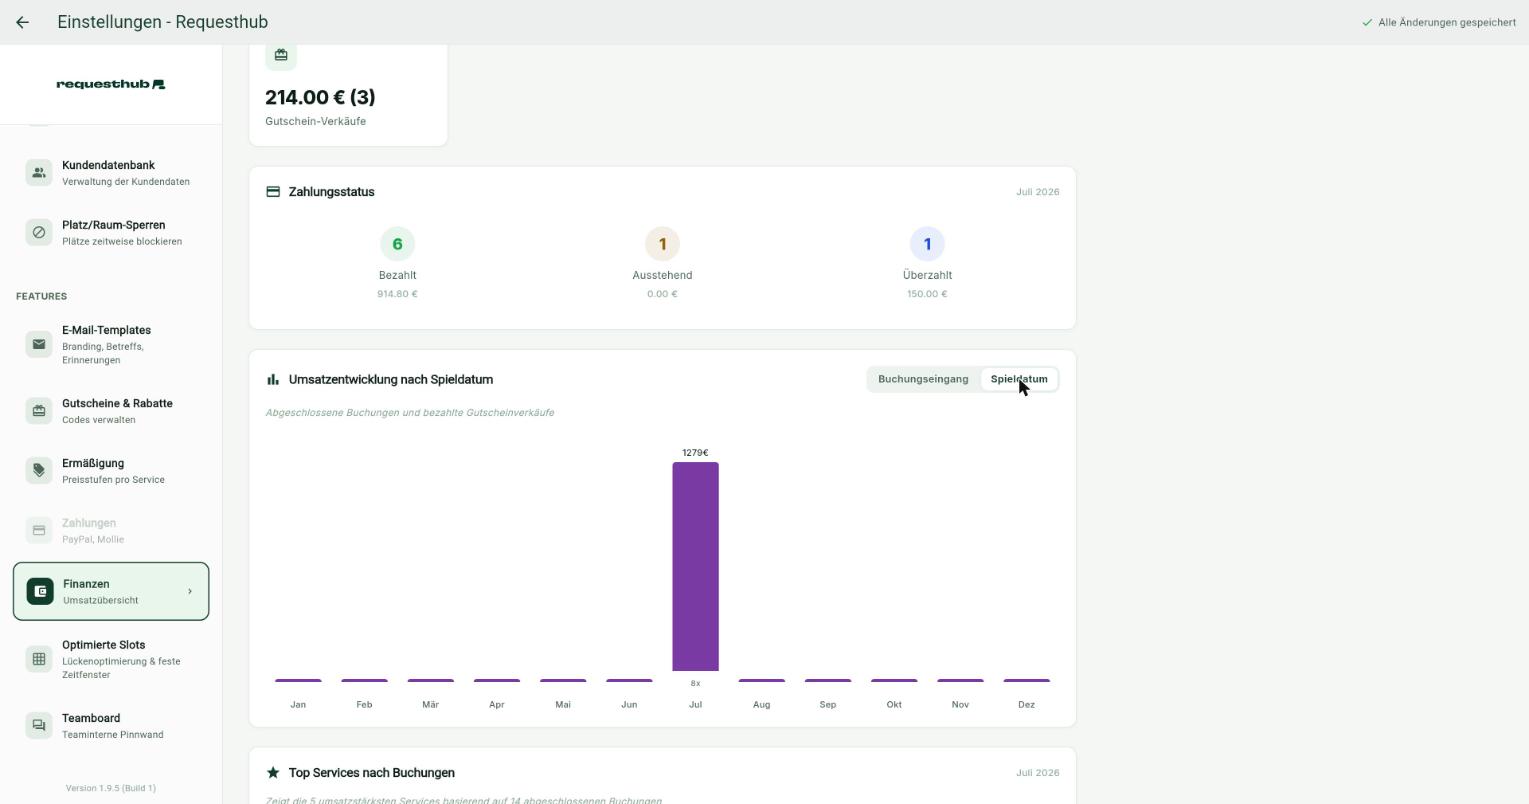Click the Ausstehend count badge 1
The image size is (1529, 804).
tap(662, 244)
